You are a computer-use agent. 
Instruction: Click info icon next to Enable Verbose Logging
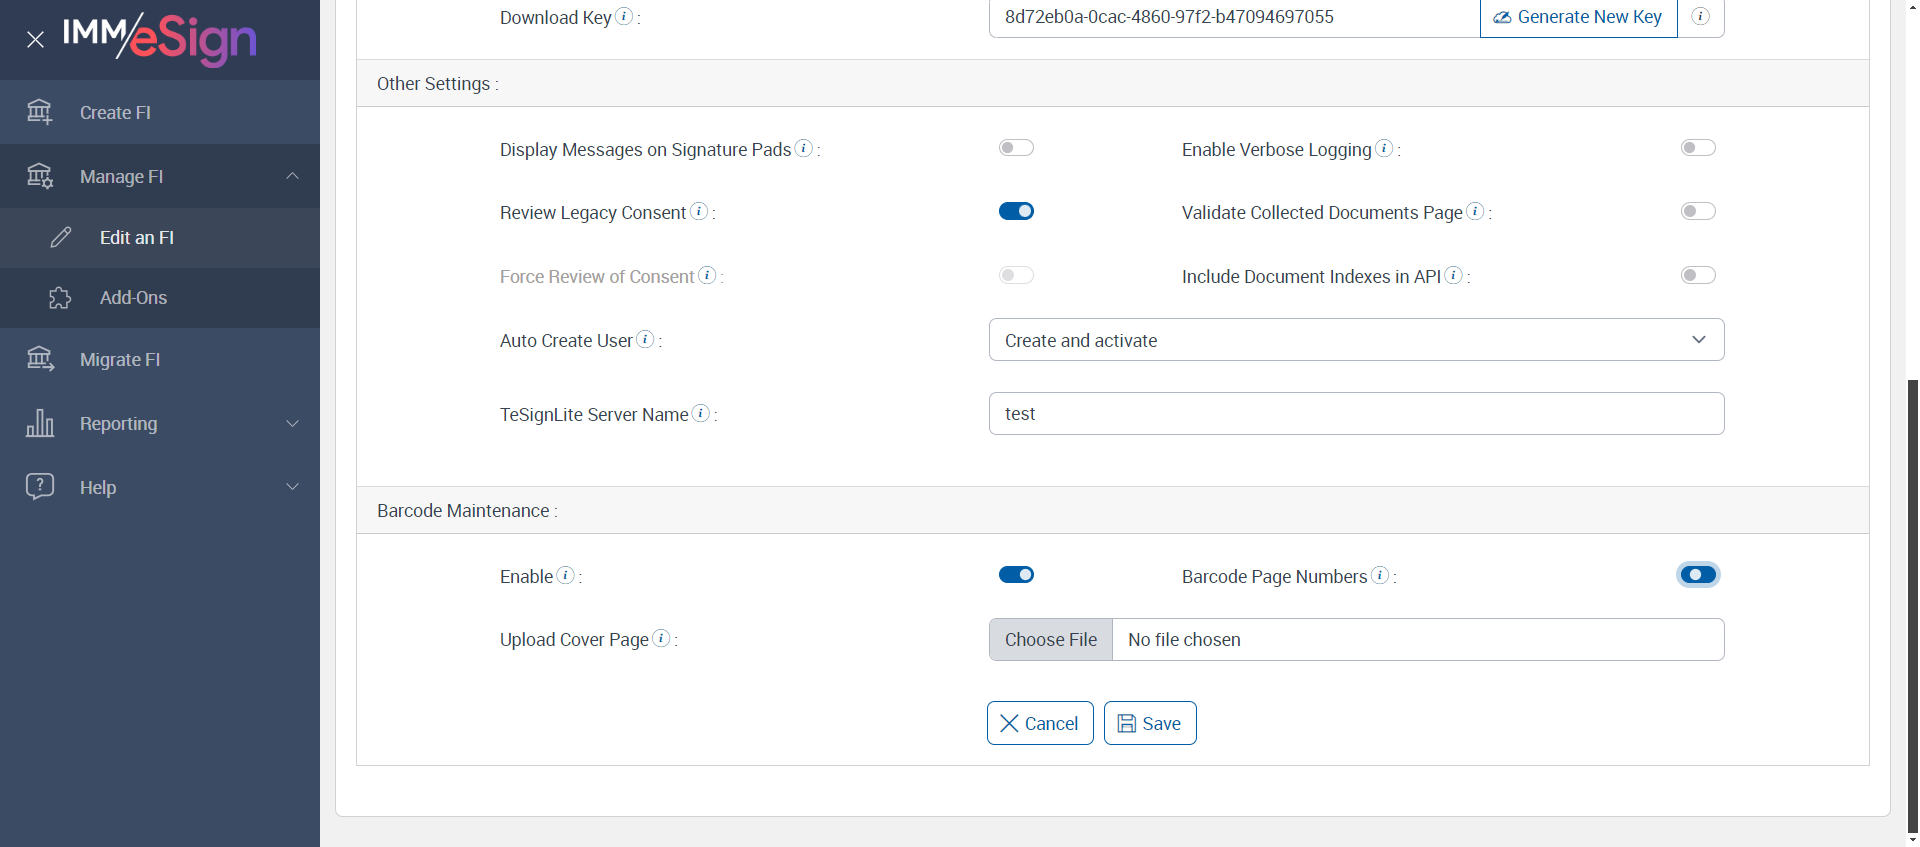[1384, 148]
